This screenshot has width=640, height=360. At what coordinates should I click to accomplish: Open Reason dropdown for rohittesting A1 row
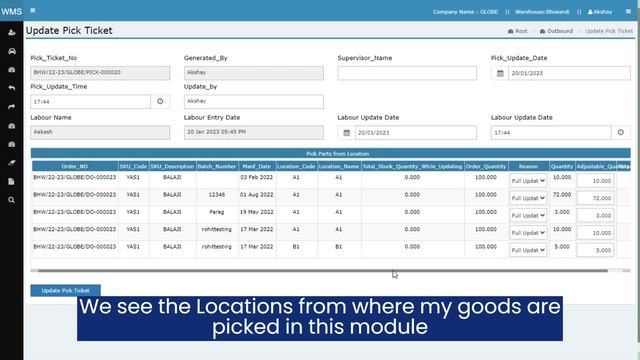coord(528,233)
